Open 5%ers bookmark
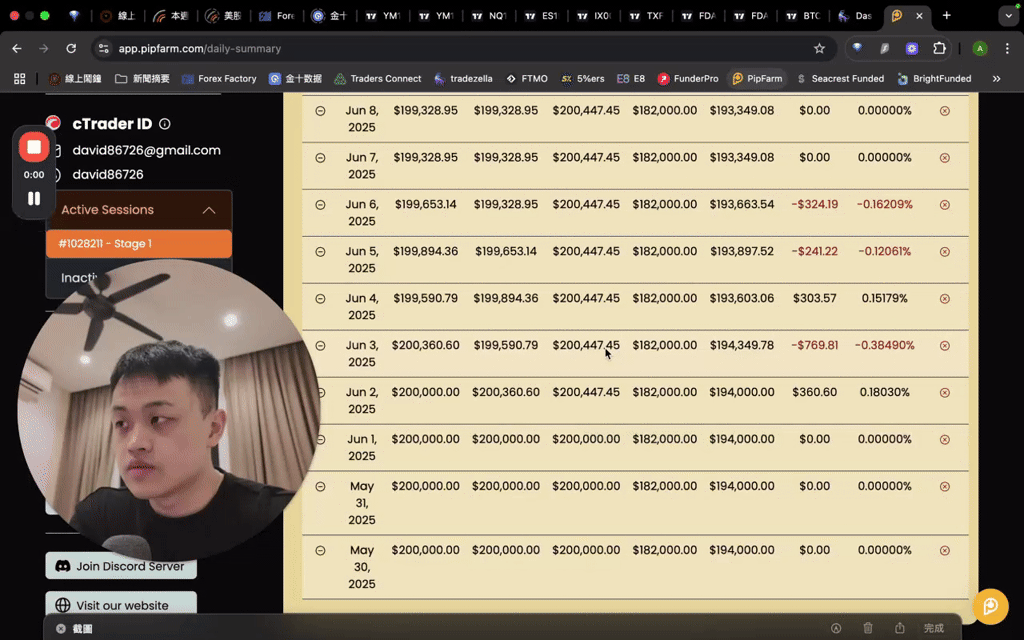The width and height of the screenshot is (1024, 640). pyautogui.click(x=583, y=78)
